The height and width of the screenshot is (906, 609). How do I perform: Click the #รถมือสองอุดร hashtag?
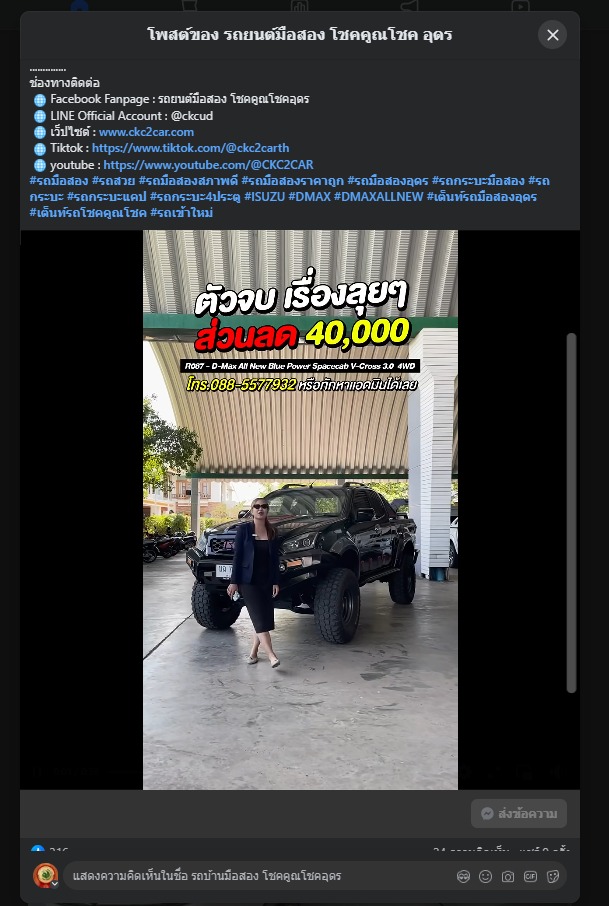coord(388,180)
